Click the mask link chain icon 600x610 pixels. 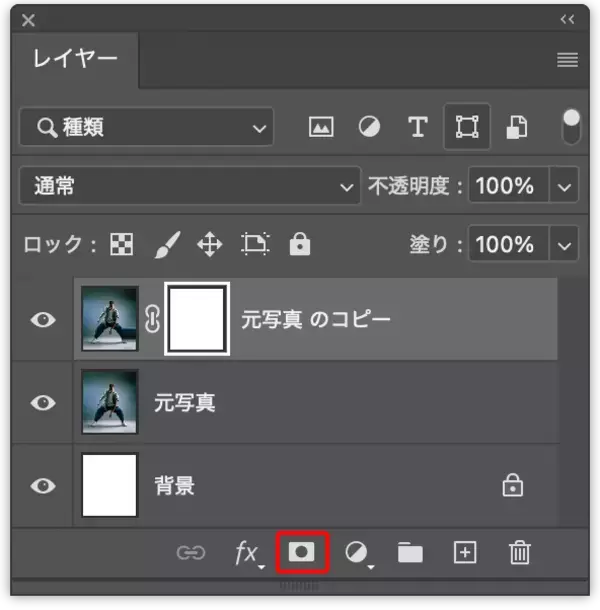point(152,319)
